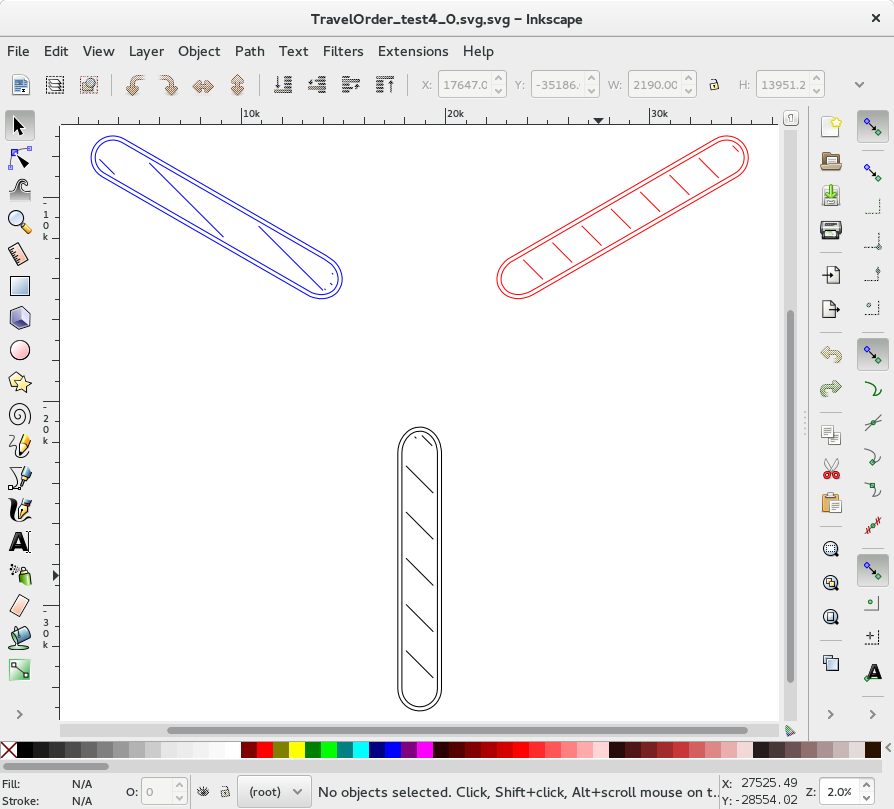The image size is (894, 809).
Task: Select the Spiral tool
Action: click(19, 414)
